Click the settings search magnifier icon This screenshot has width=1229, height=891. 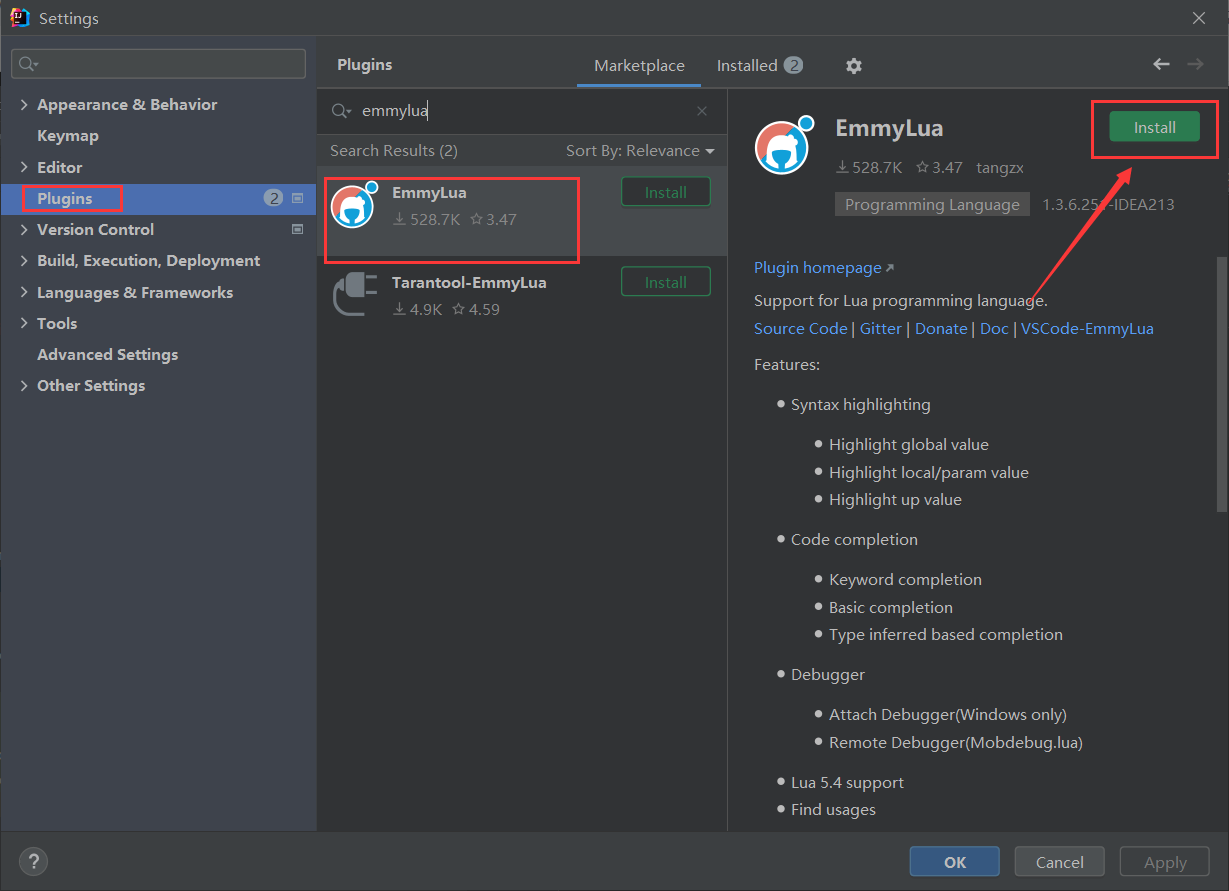pyautogui.click(x=28, y=64)
